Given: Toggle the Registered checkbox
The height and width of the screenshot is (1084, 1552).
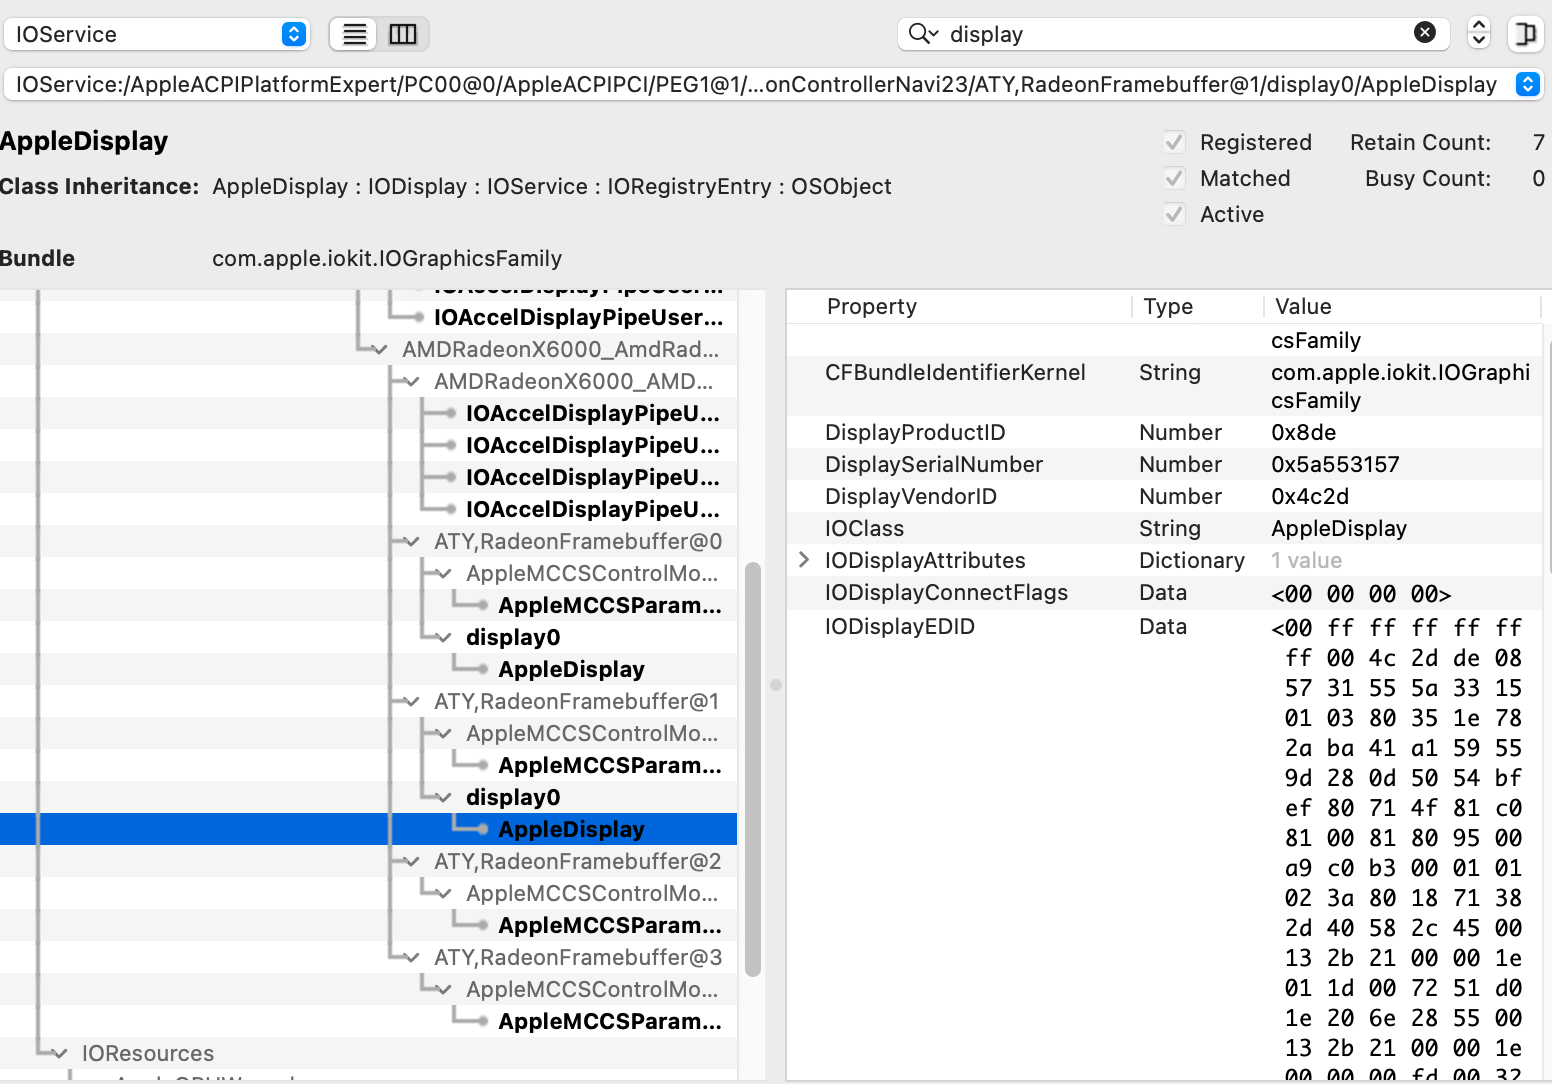Looking at the screenshot, I should (x=1175, y=142).
